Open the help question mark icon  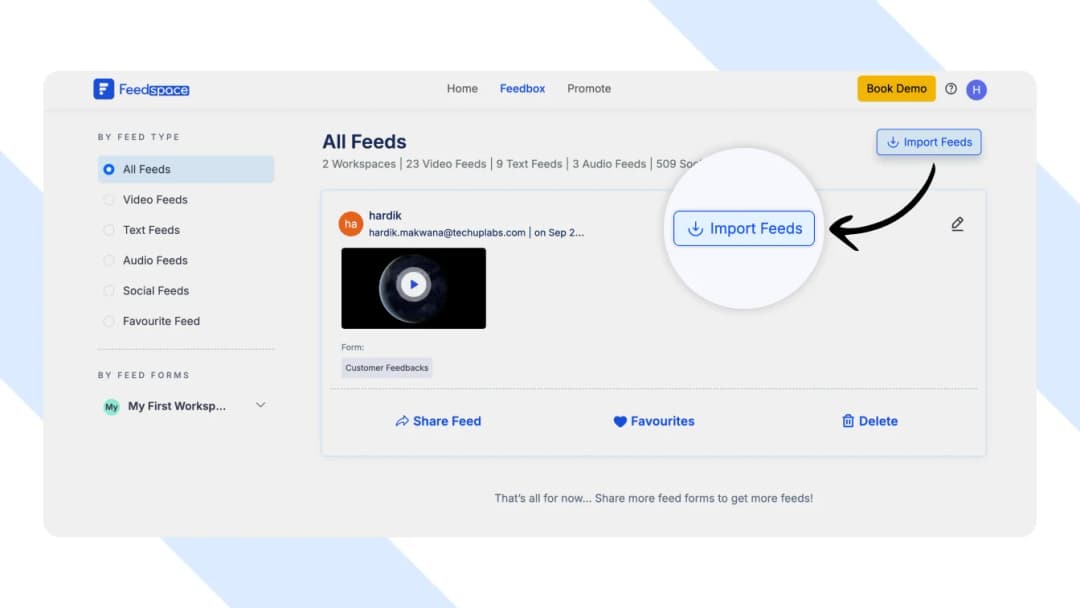pyautogui.click(x=951, y=88)
